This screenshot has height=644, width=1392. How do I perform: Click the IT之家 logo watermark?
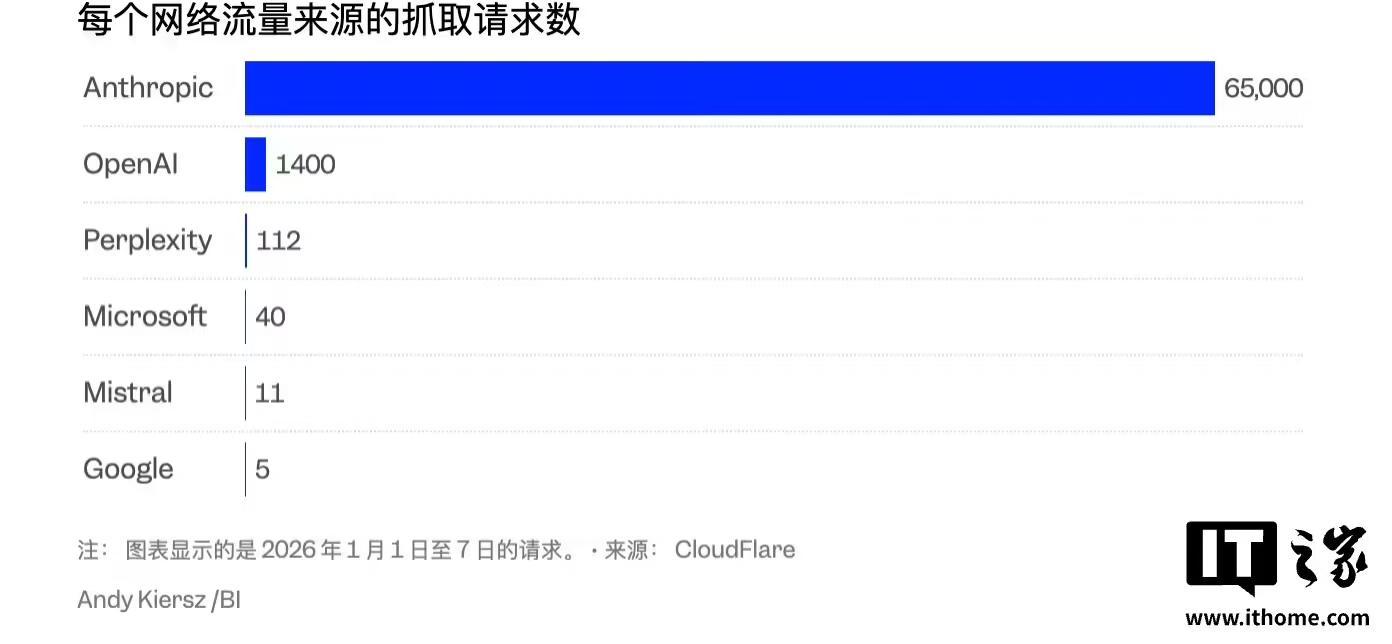coord(1276,556)
